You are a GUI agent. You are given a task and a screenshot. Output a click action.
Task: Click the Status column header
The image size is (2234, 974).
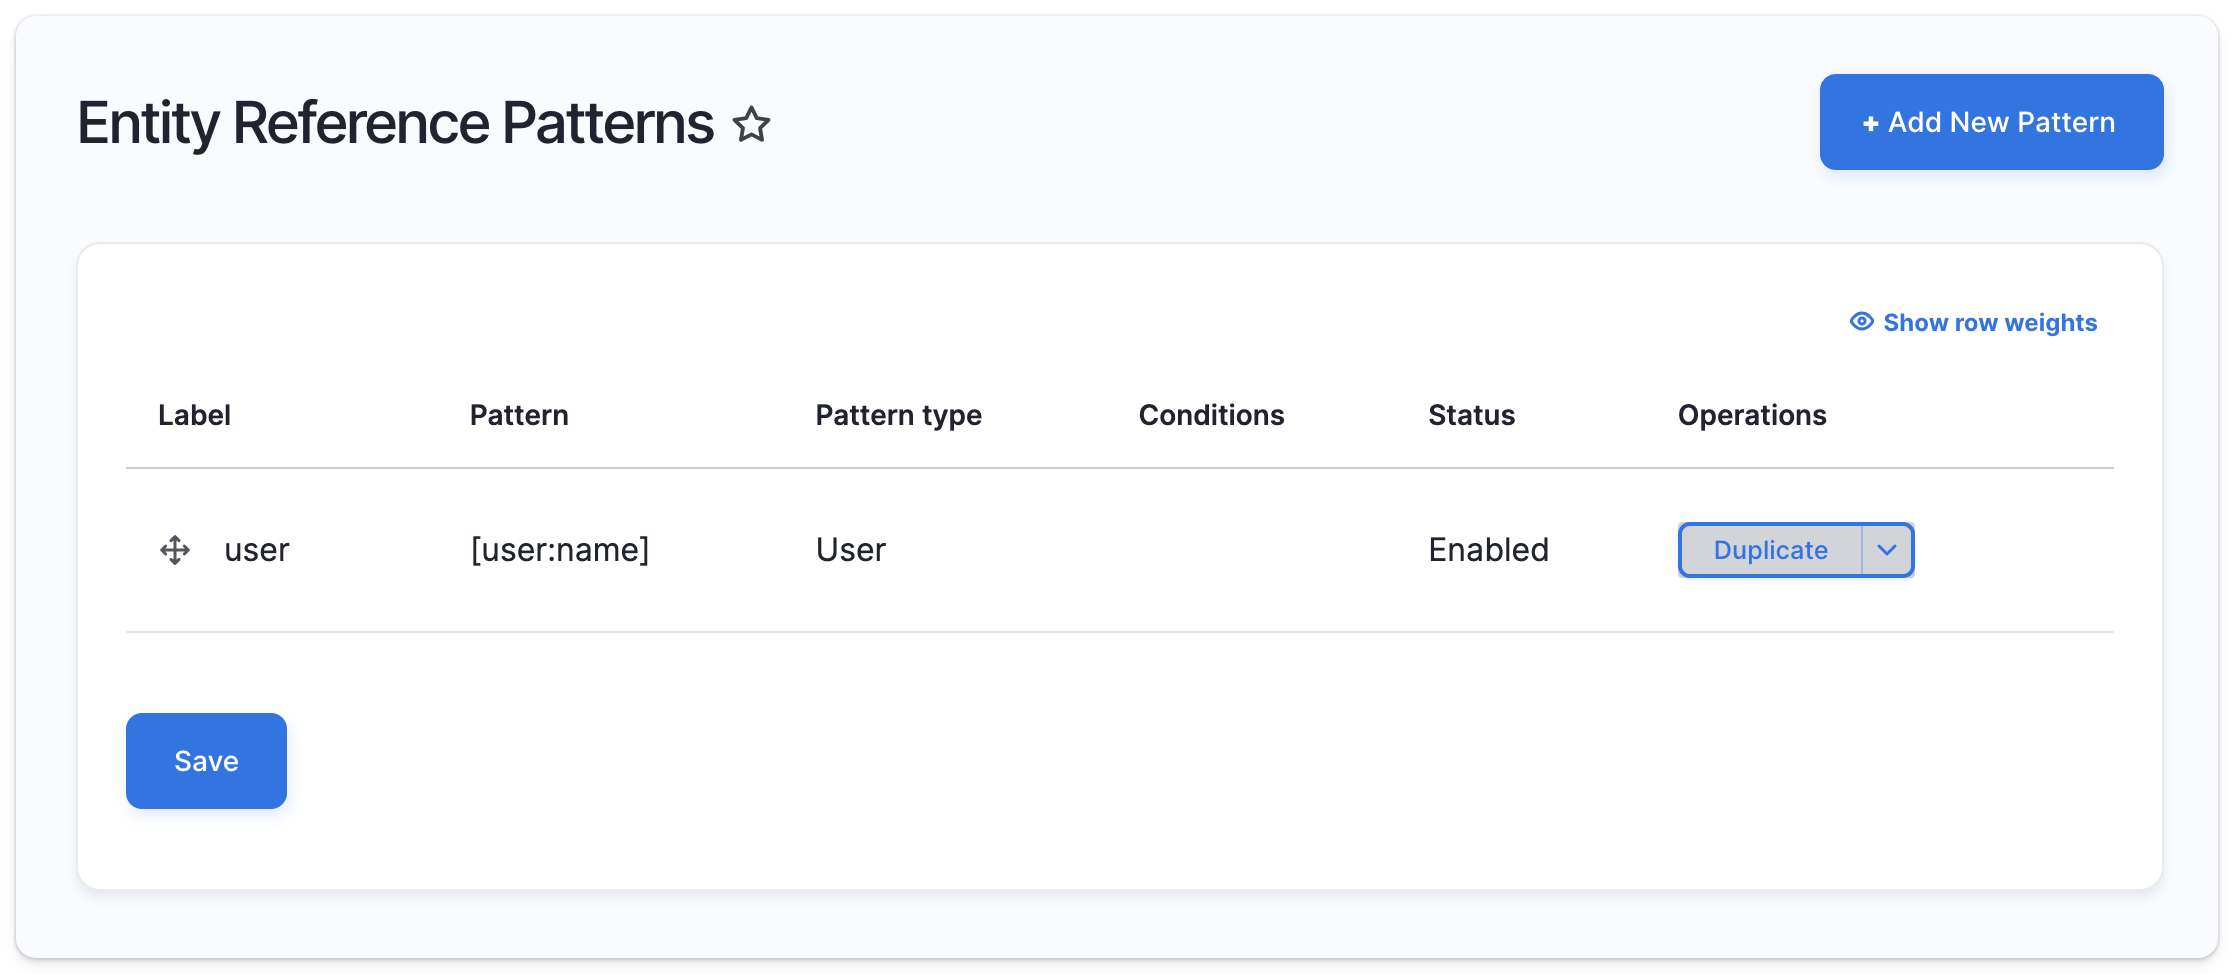point(1471,415)
